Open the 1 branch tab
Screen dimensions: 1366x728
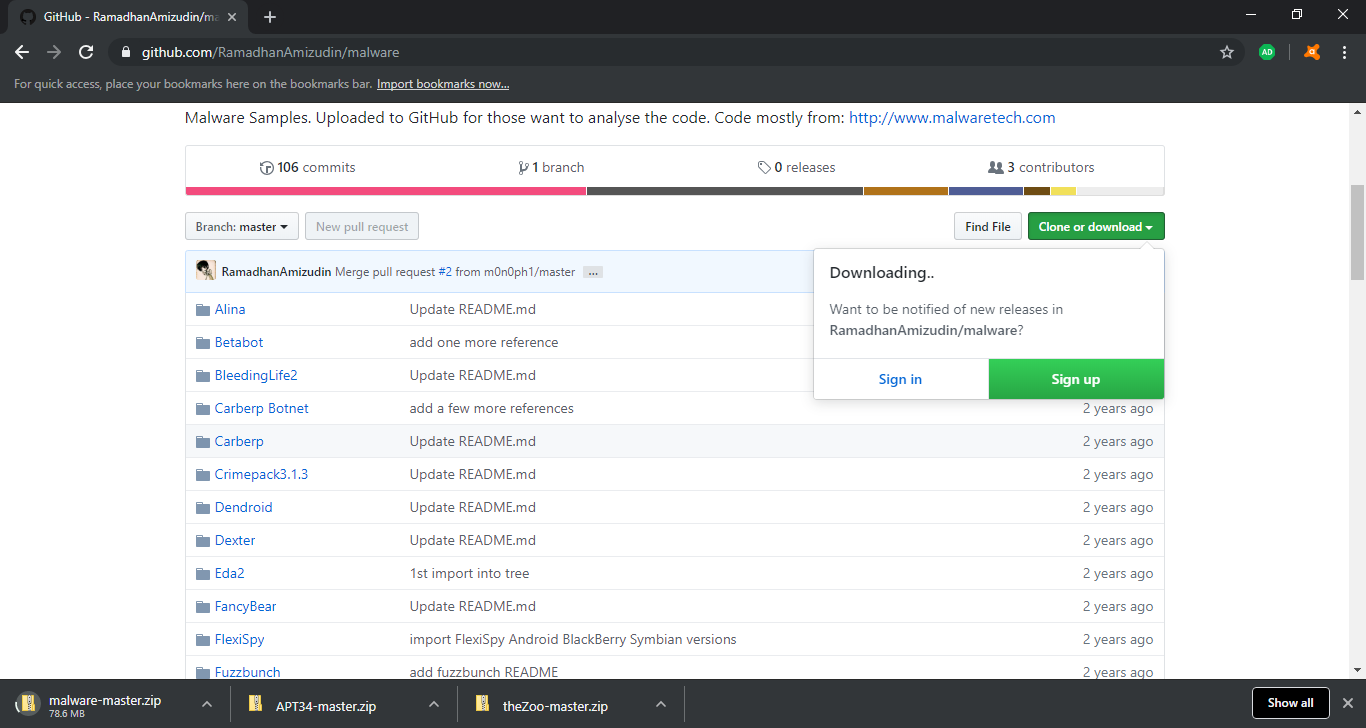coord(552,167)
